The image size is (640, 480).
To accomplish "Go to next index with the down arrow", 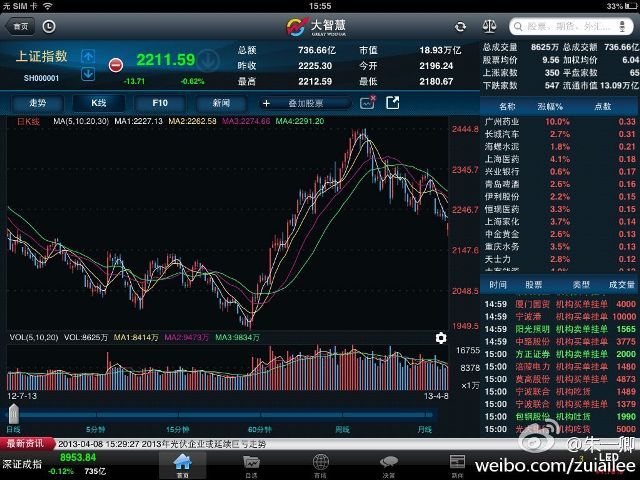I will [88, 74].
